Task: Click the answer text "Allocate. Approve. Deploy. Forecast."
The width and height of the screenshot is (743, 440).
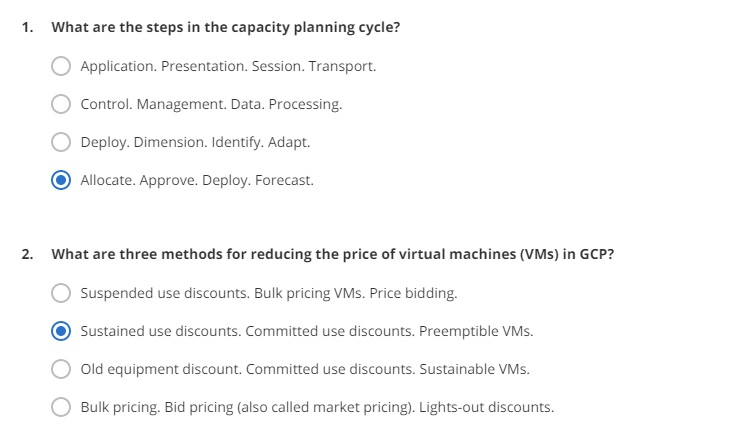Action: click(x=197, y=181)
